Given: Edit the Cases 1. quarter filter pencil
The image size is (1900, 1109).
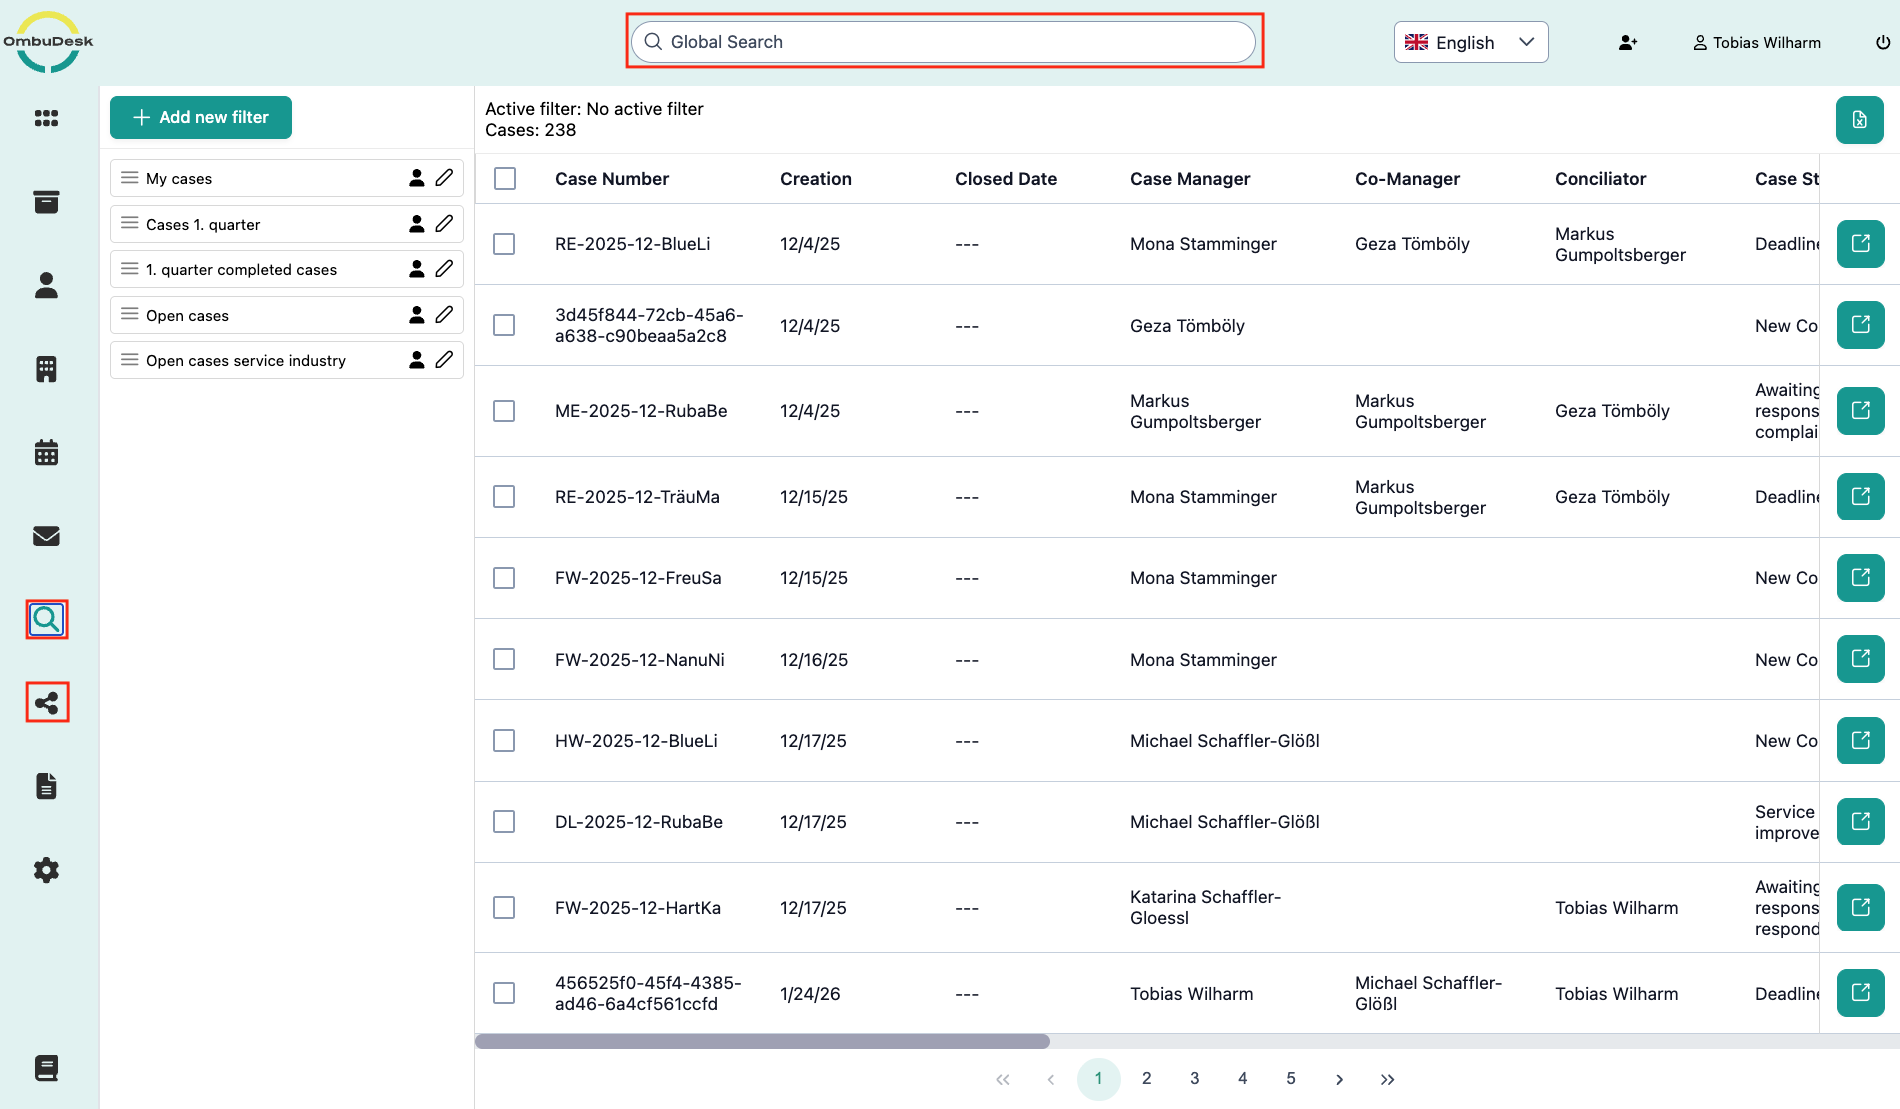Looking at the screenshot, I should coord(444,224).
